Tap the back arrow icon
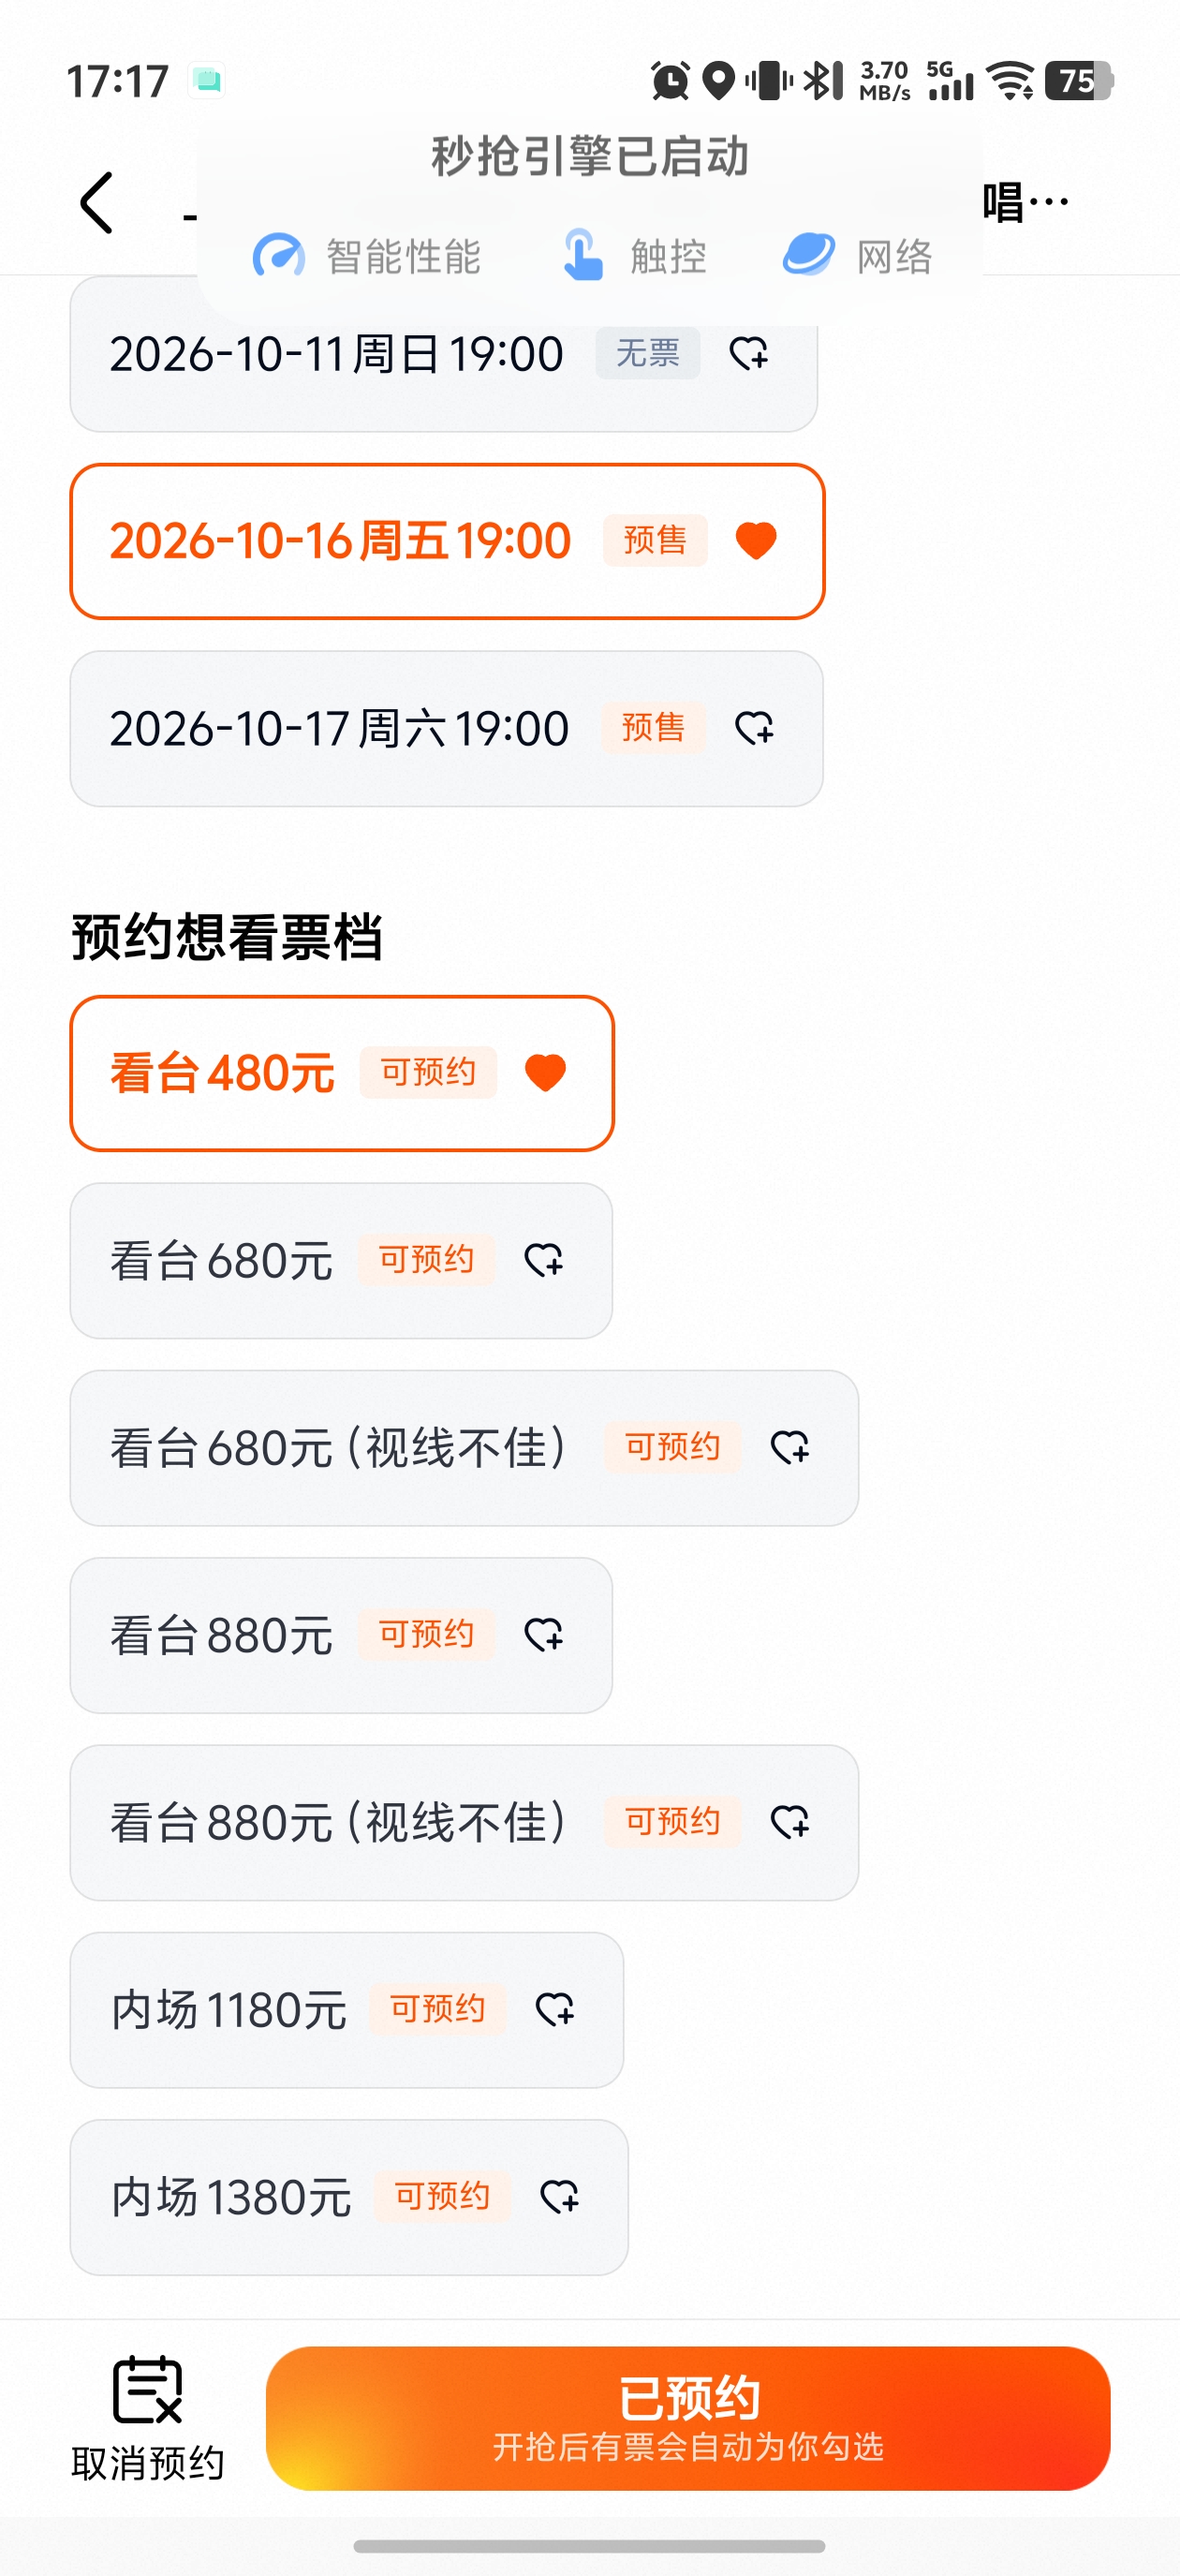1180x2576 pixels. 97,203
